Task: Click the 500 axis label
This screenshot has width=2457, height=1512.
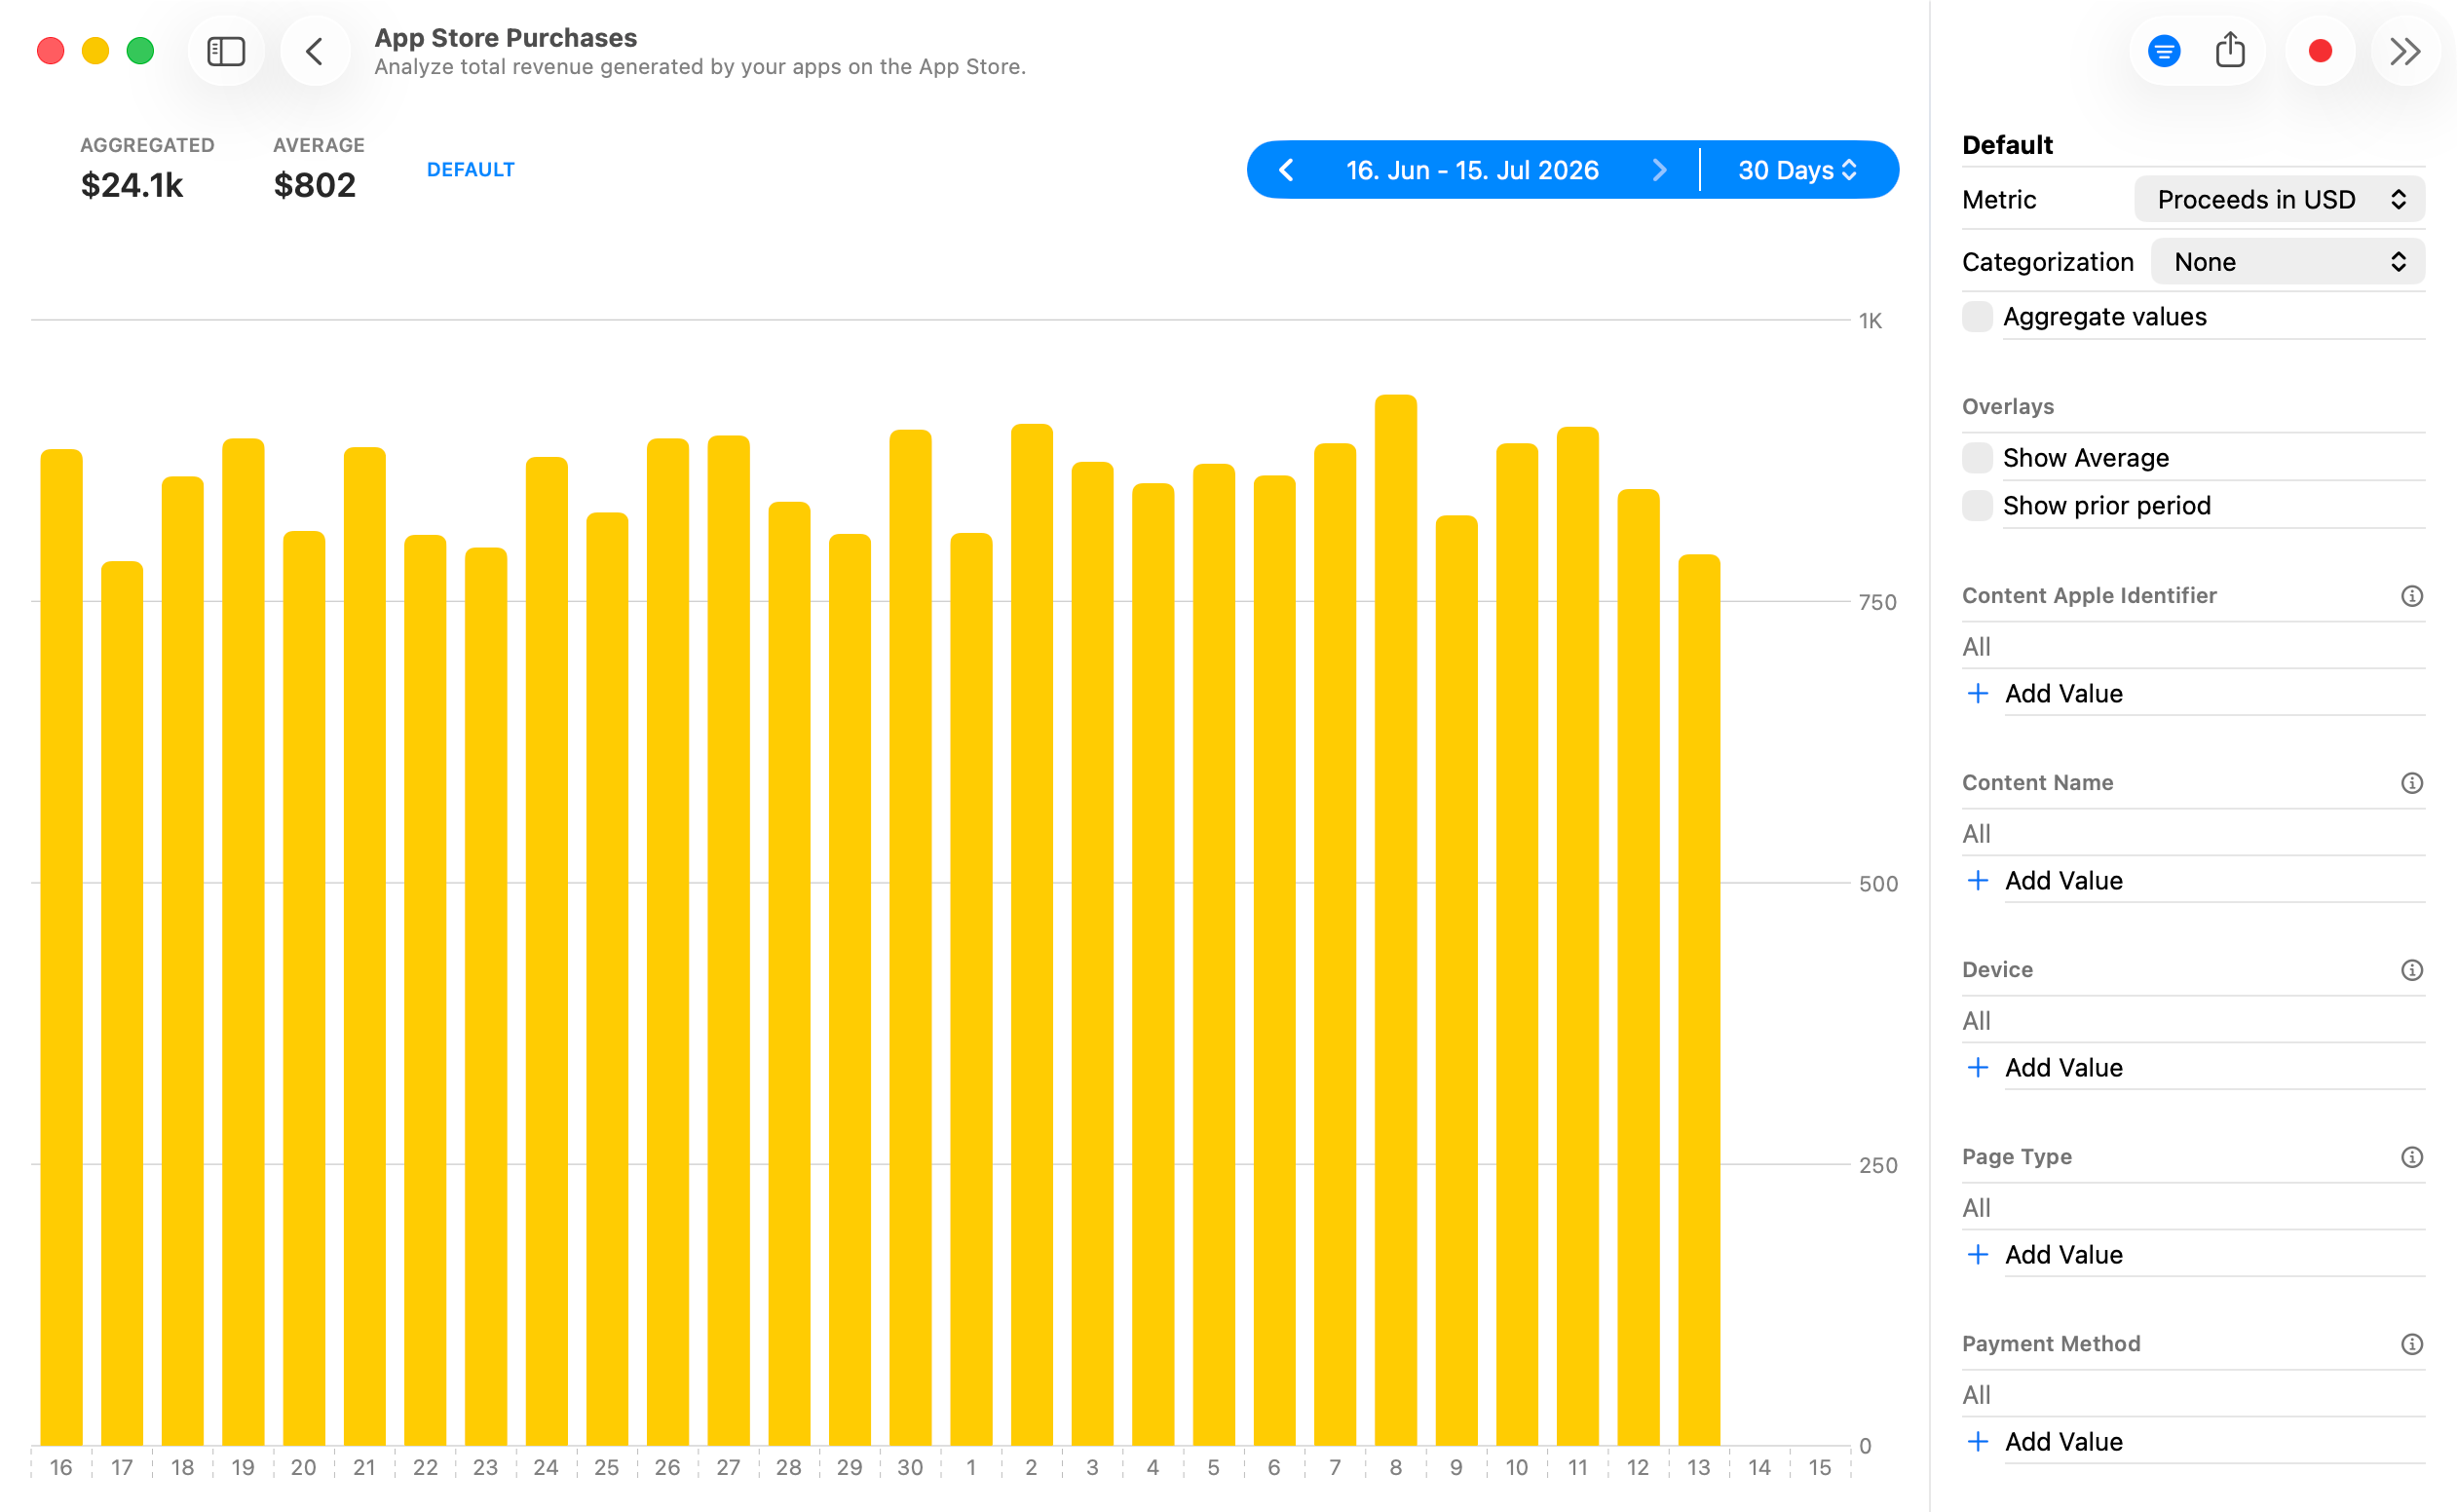Action: tap(1877, 884)
